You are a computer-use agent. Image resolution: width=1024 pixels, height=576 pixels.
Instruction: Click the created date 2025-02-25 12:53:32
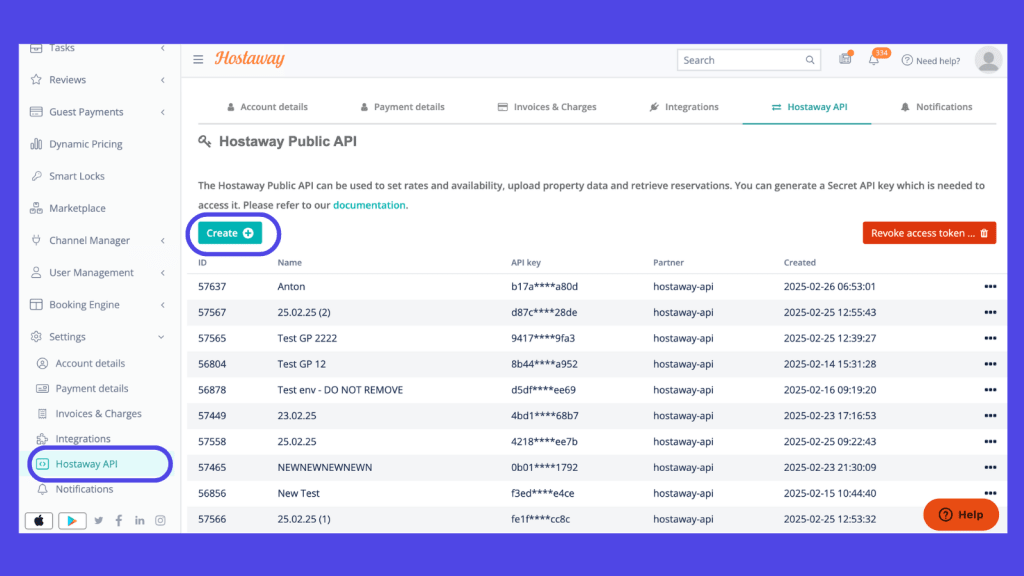[830, 519]
